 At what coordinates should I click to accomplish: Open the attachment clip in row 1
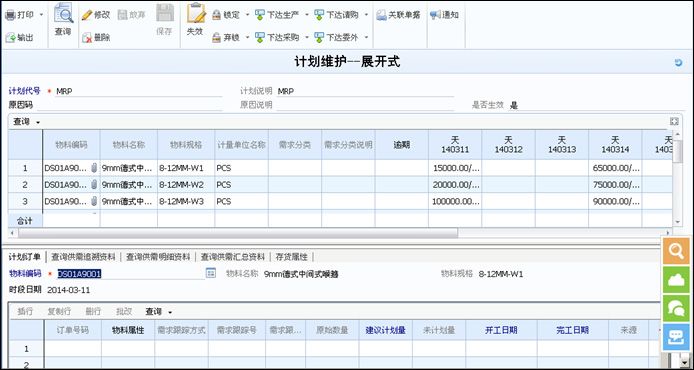pyautogui.click(x=94, y=168)
